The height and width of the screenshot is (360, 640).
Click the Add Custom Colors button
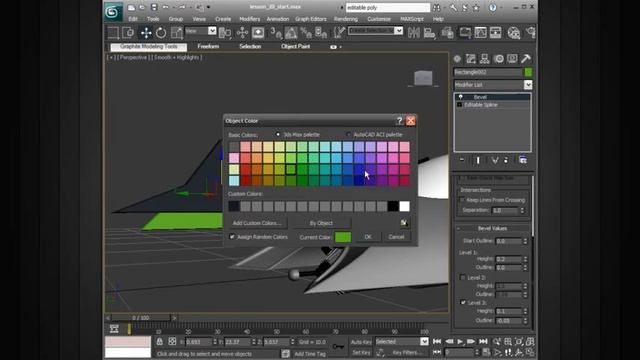pyautogui.click(x=257, y=223)
